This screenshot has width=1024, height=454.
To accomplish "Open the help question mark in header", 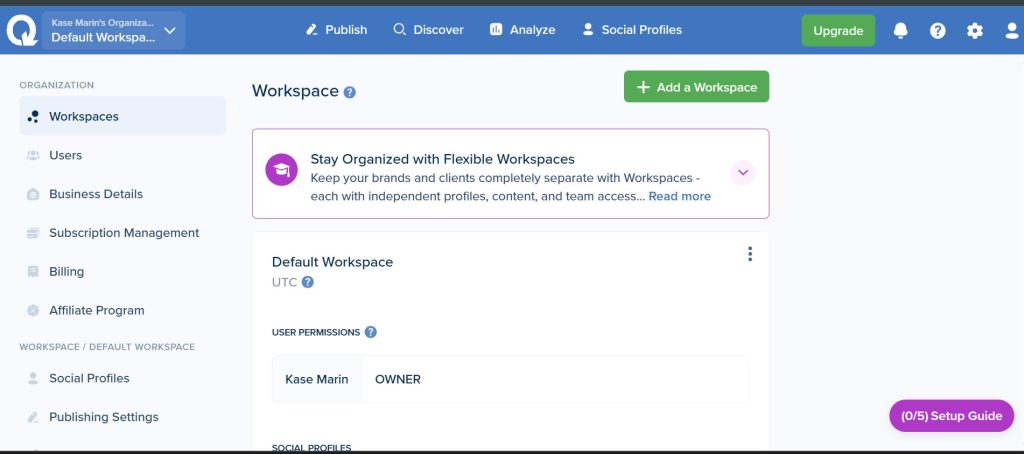I will point(938,30).
